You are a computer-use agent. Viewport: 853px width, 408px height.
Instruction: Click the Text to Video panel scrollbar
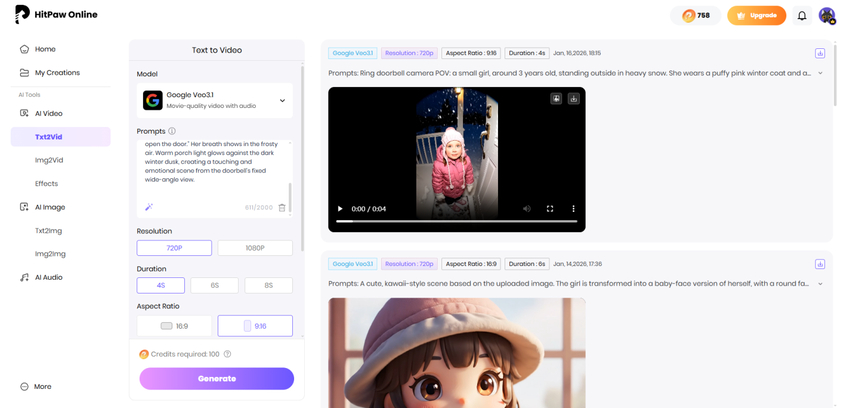[x=302, y=158]
